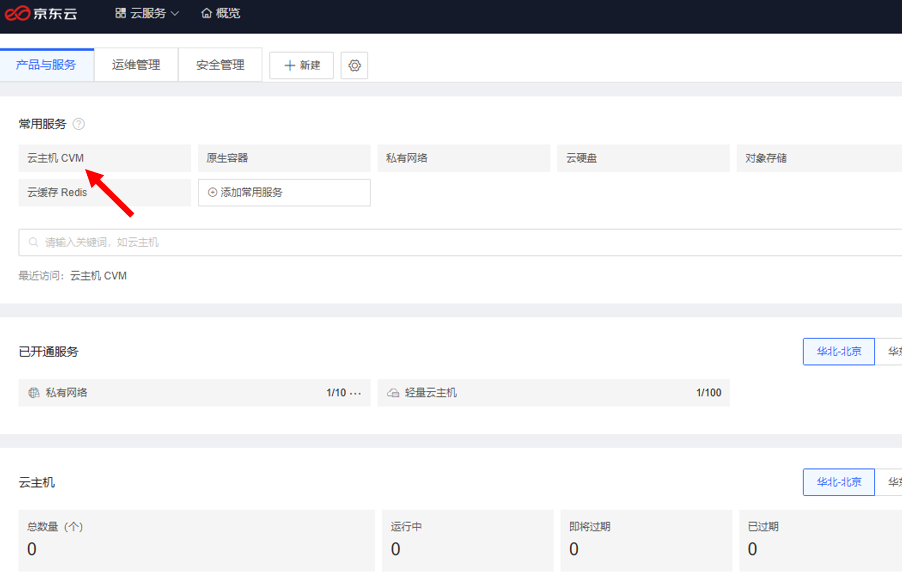Click the search magnifier icon
This screenshot has height=587, width=902.
pos(33,242)
